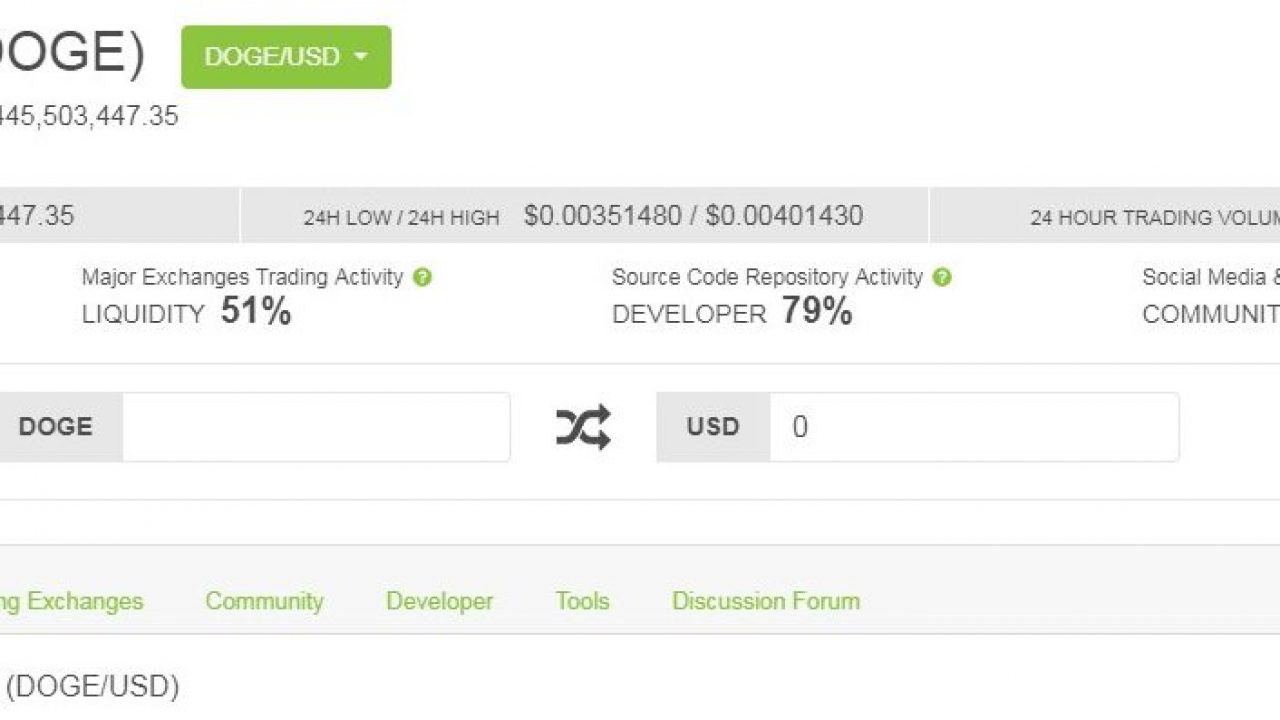Swap currencies using the shuffle arrows icon
1280x720 pixels.
click(583, 428)
